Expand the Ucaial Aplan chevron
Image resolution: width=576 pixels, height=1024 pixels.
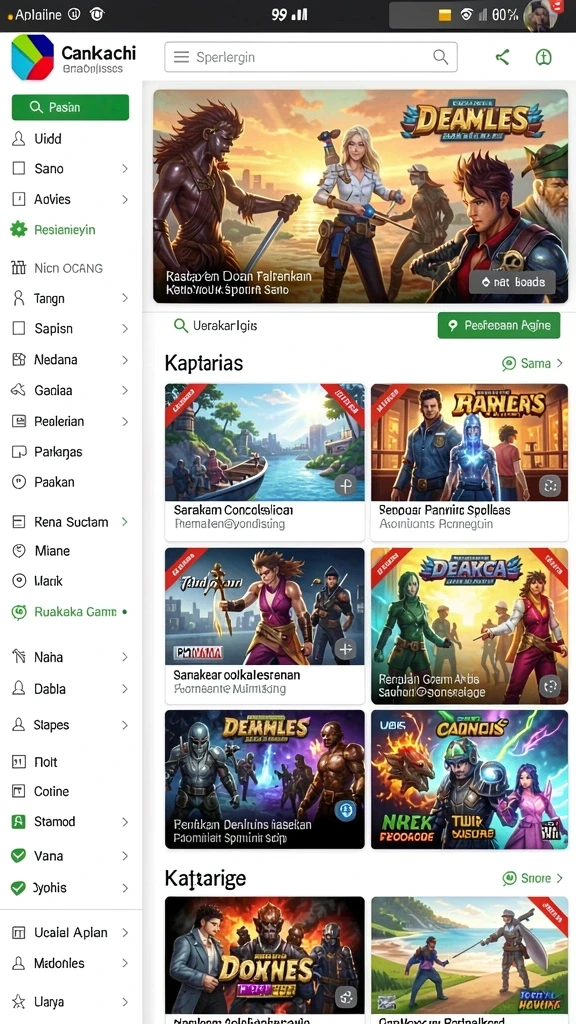[125, 933]
